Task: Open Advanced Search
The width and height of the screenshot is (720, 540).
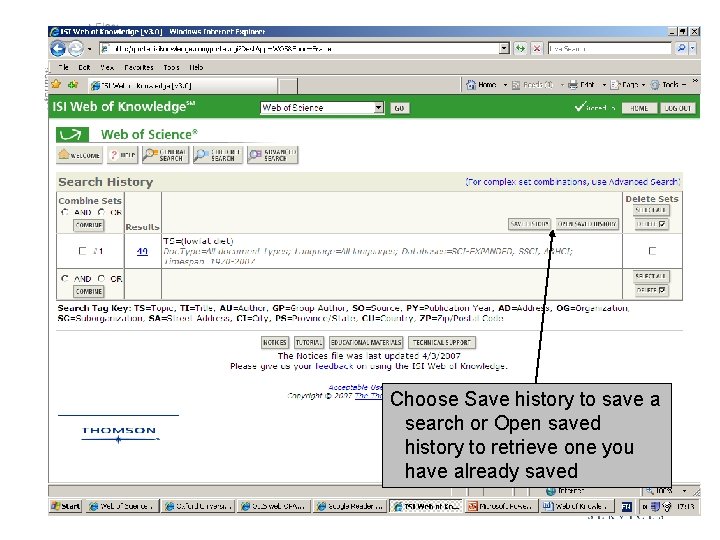Action: tap(273, 155)
